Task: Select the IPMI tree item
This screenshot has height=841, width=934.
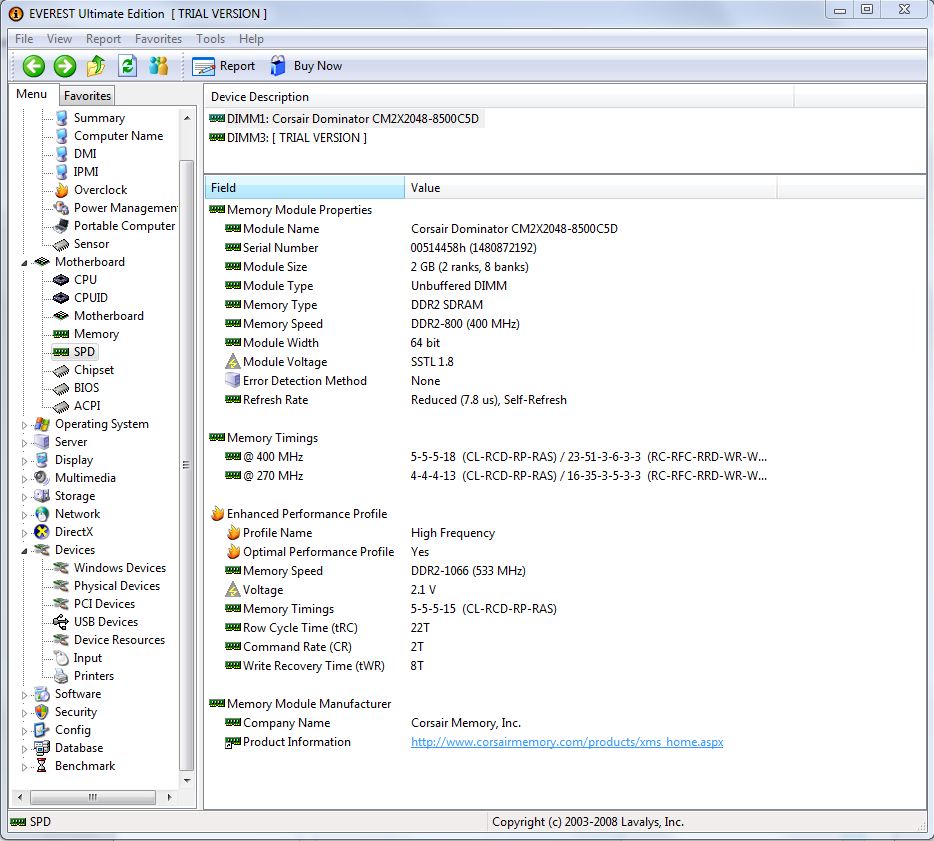Action: (86, 172)
